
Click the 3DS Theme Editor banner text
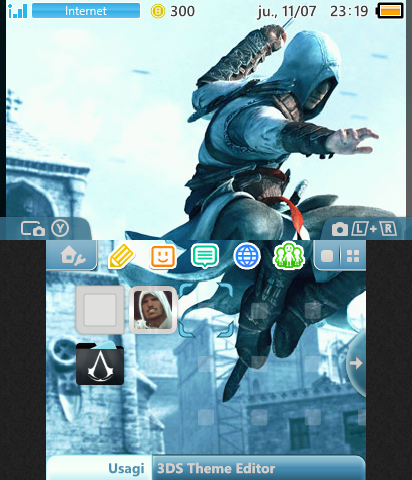(x=216, y=468)
